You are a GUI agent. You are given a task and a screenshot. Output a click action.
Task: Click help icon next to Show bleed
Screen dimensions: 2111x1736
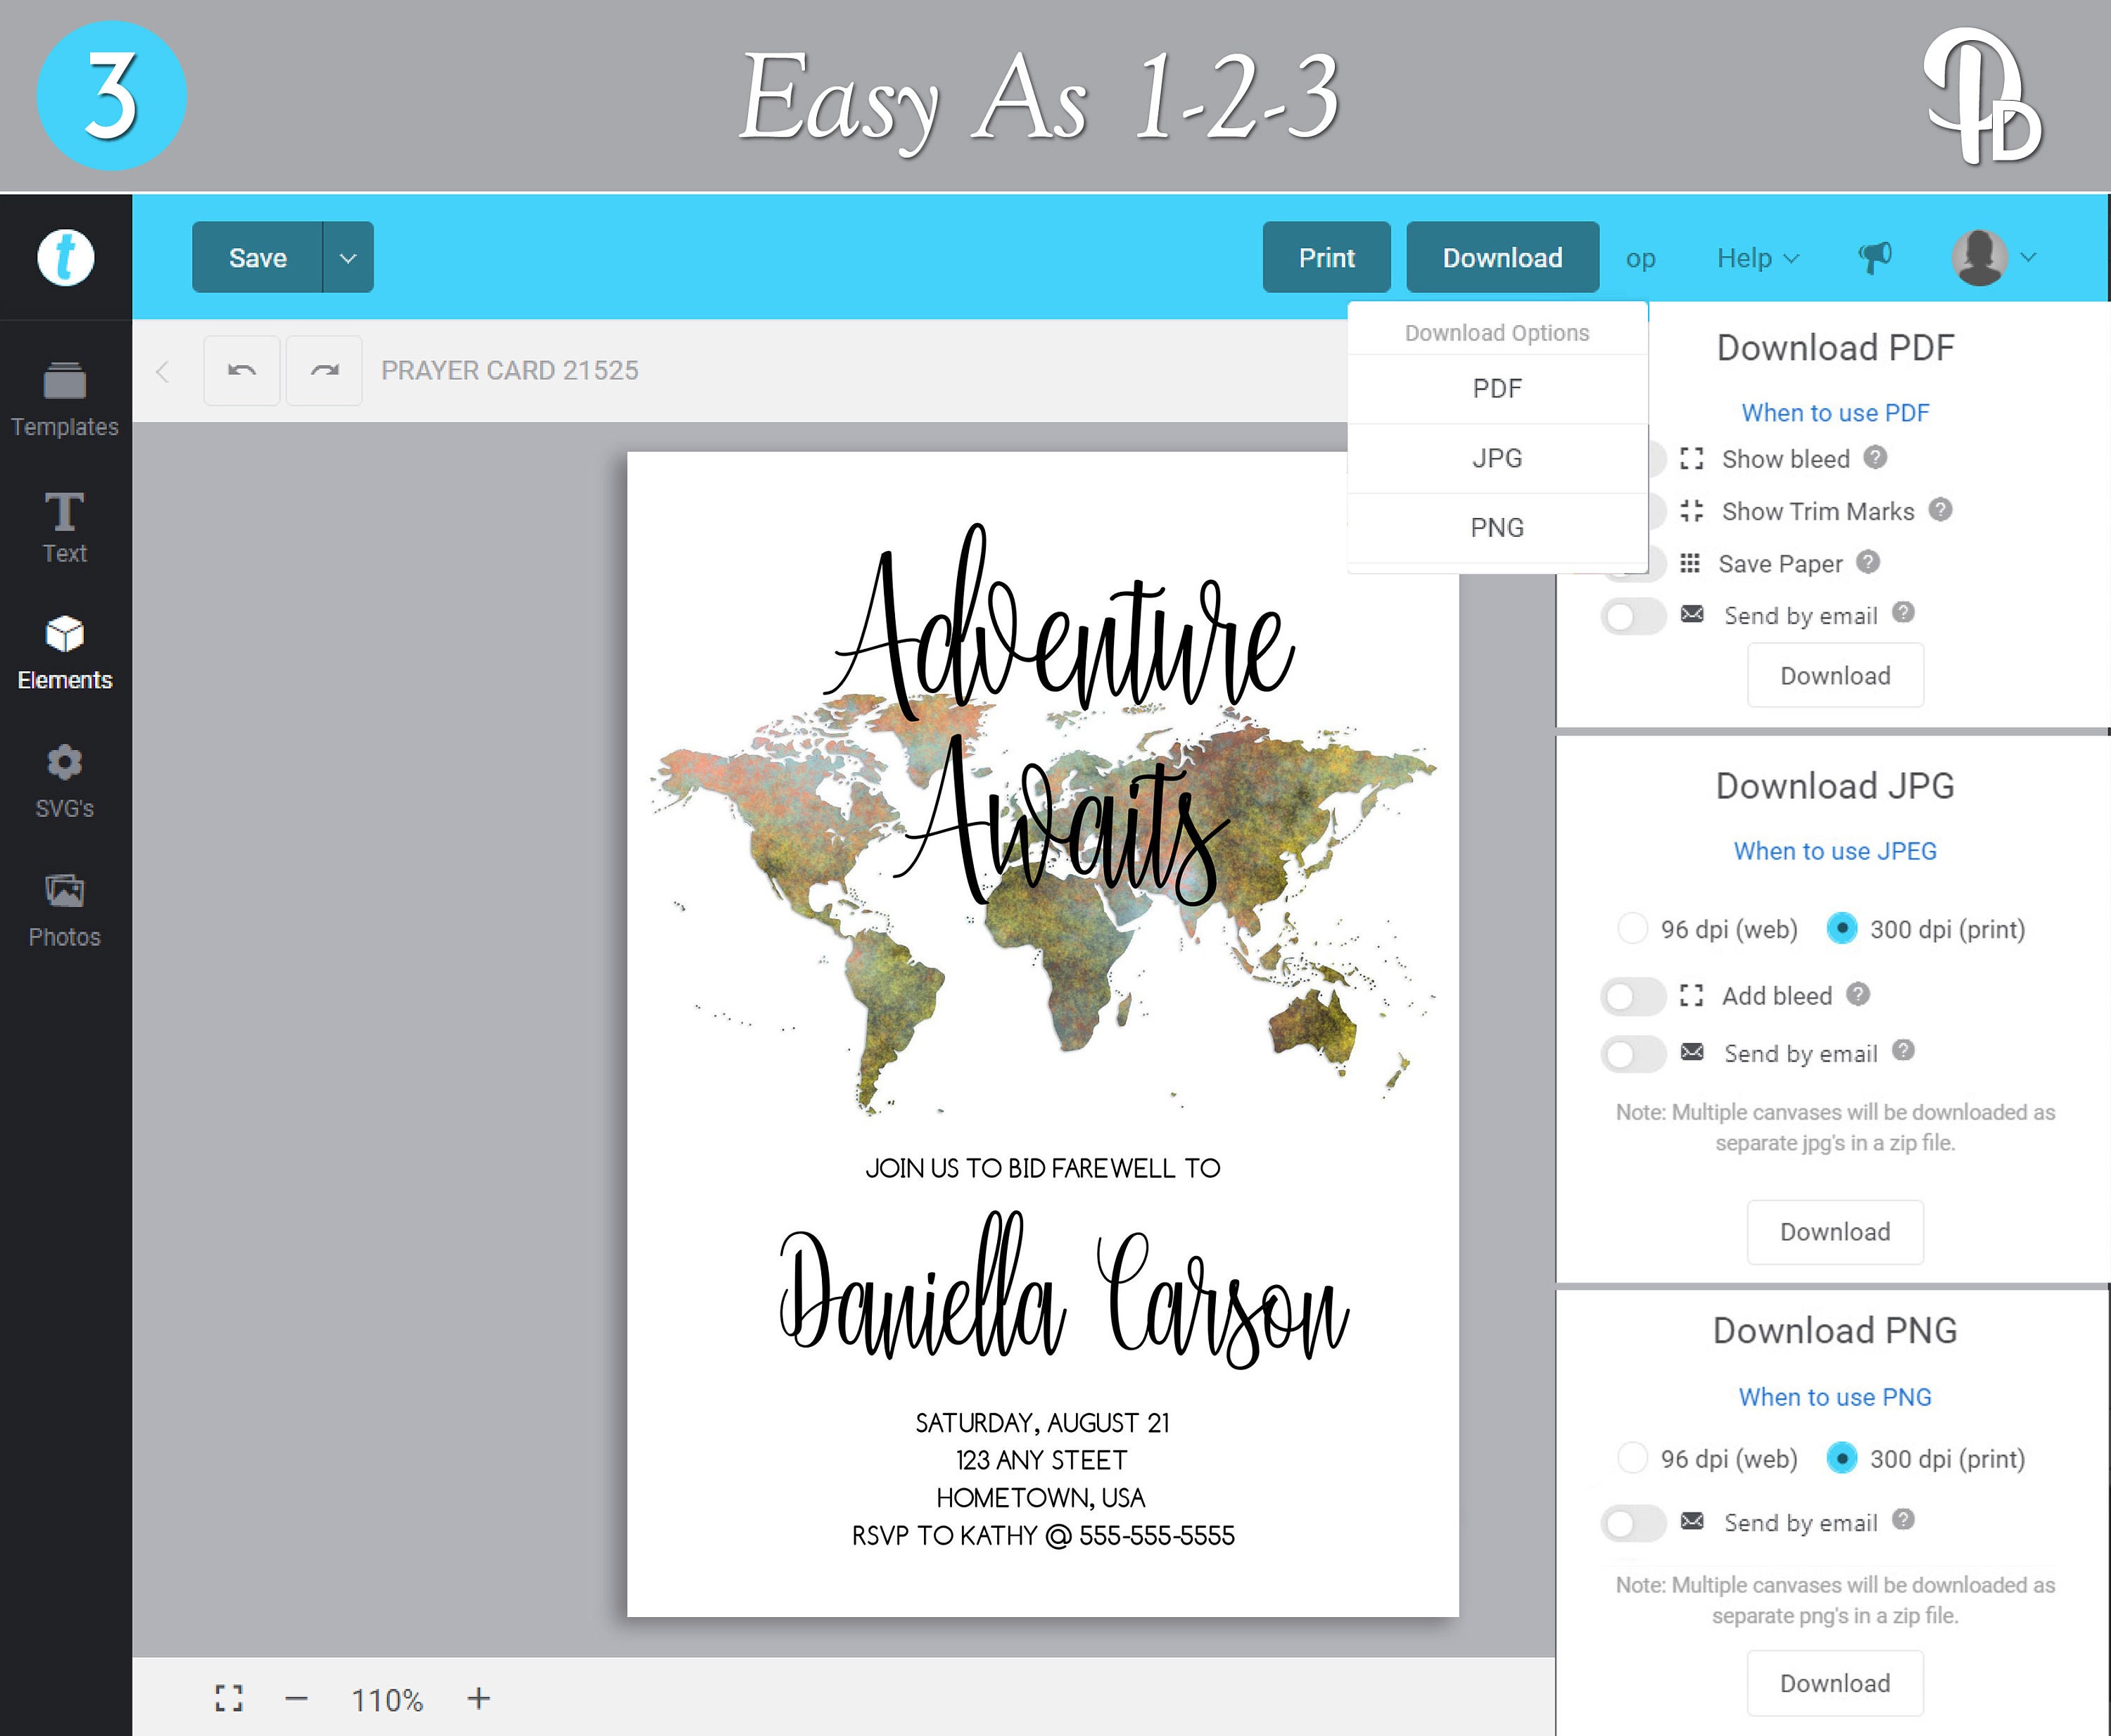[x=1876, y=457]
